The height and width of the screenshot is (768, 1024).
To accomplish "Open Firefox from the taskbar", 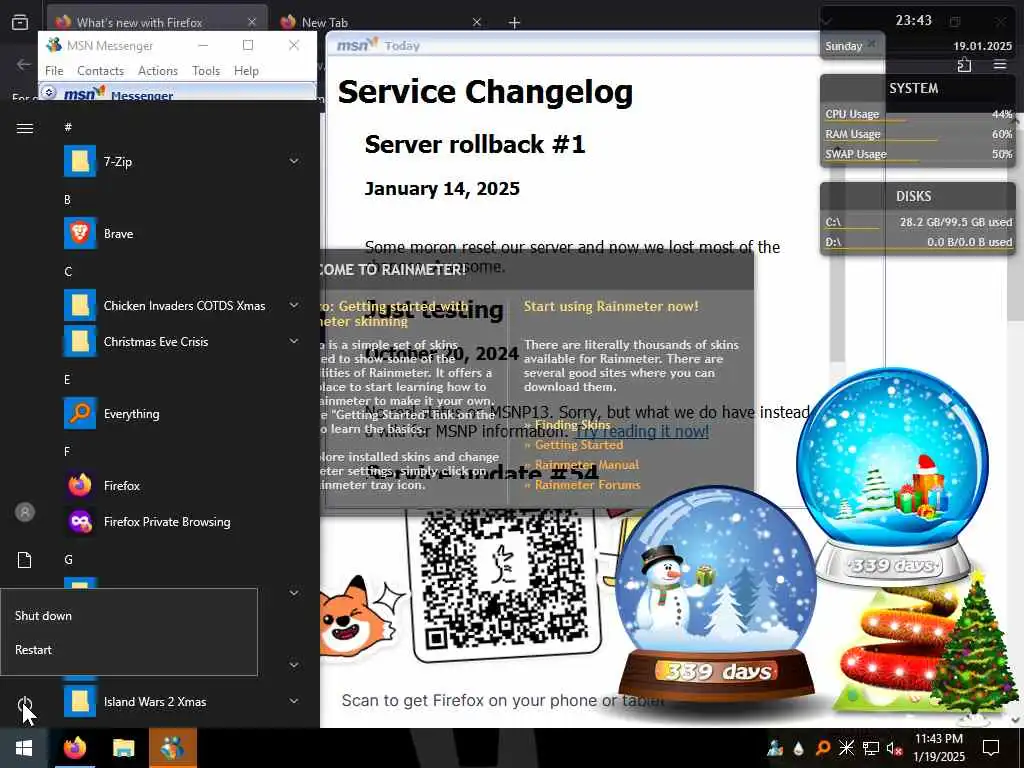I will click(74, 748).
